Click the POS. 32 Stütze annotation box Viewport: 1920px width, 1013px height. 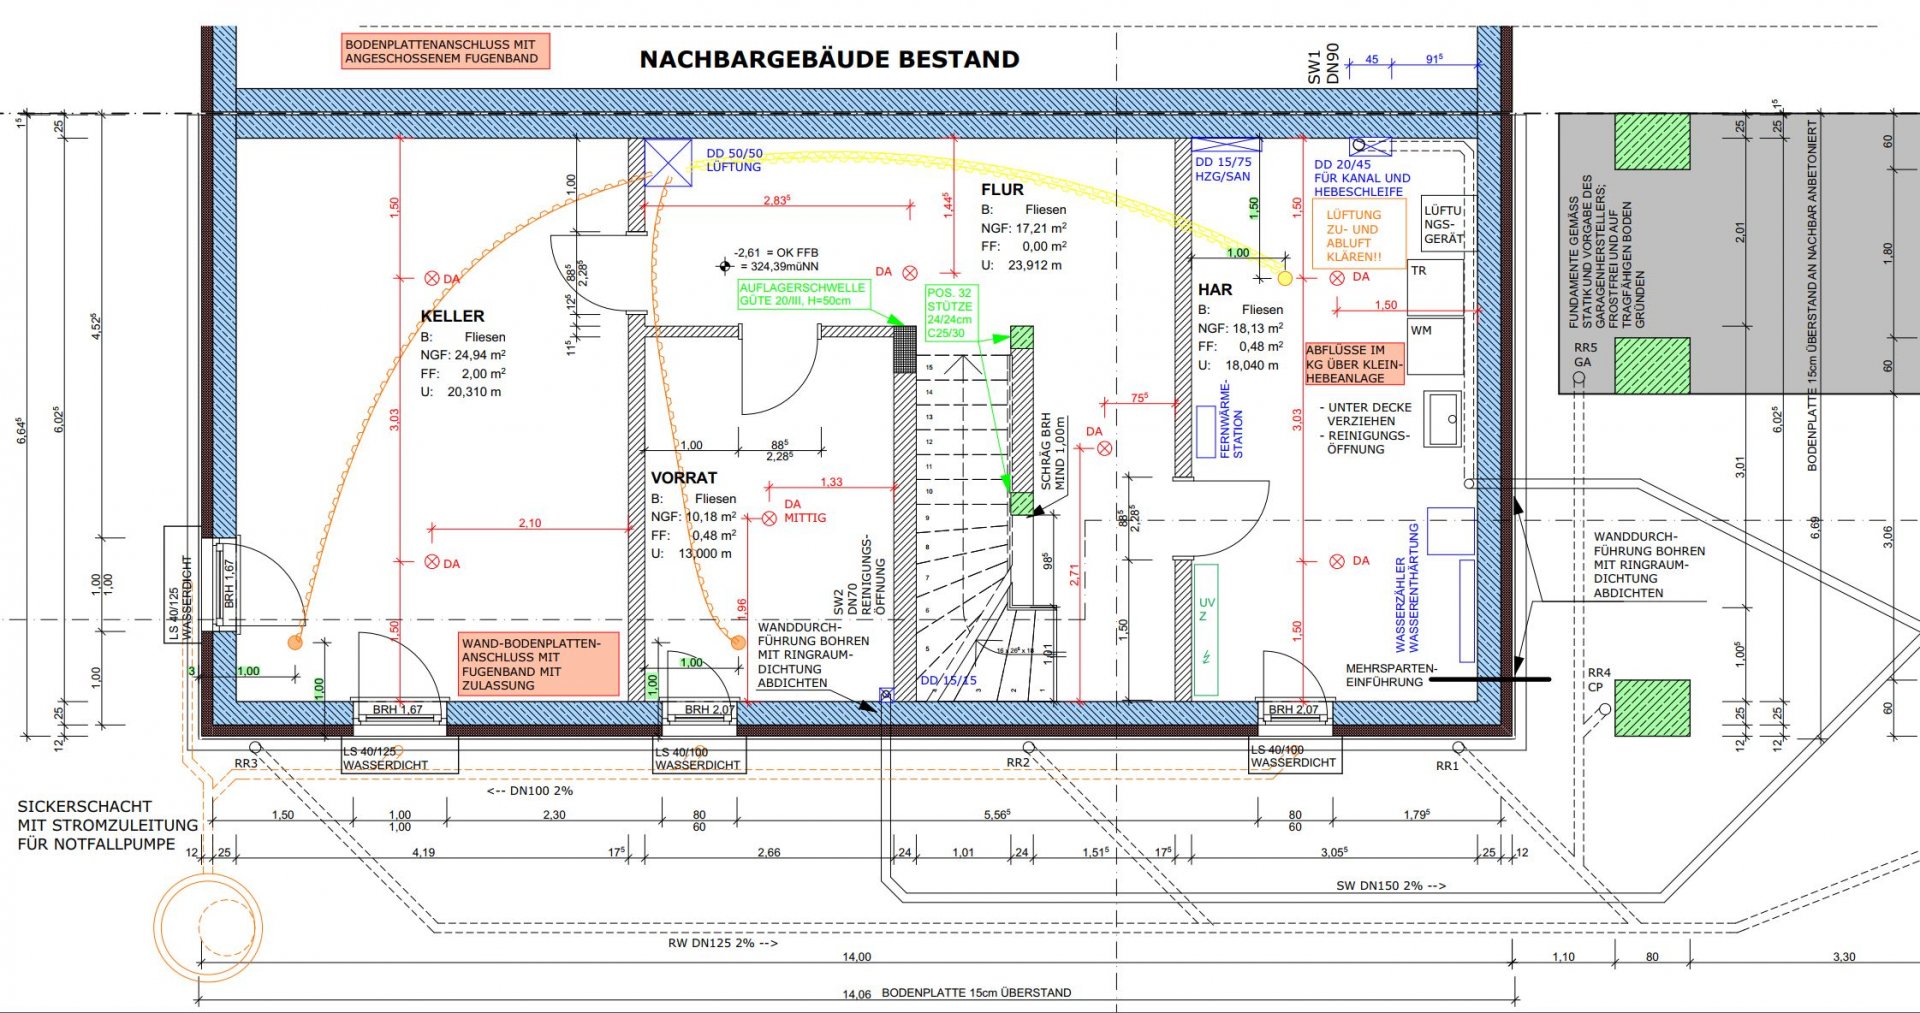click(x=950, y=313)
